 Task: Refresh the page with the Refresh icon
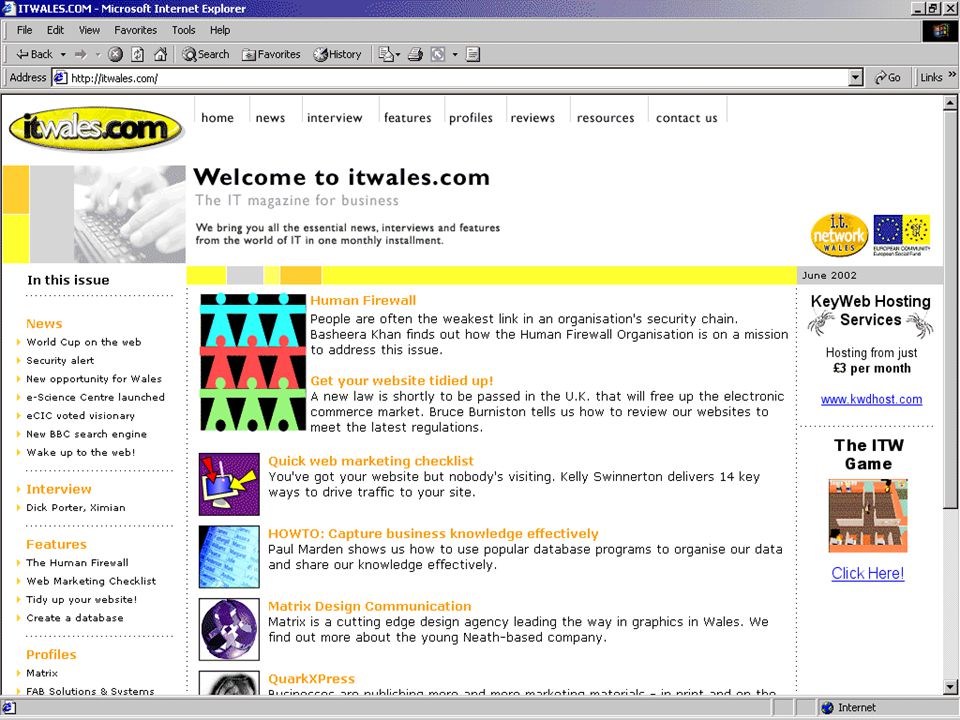tap(138, 54)
